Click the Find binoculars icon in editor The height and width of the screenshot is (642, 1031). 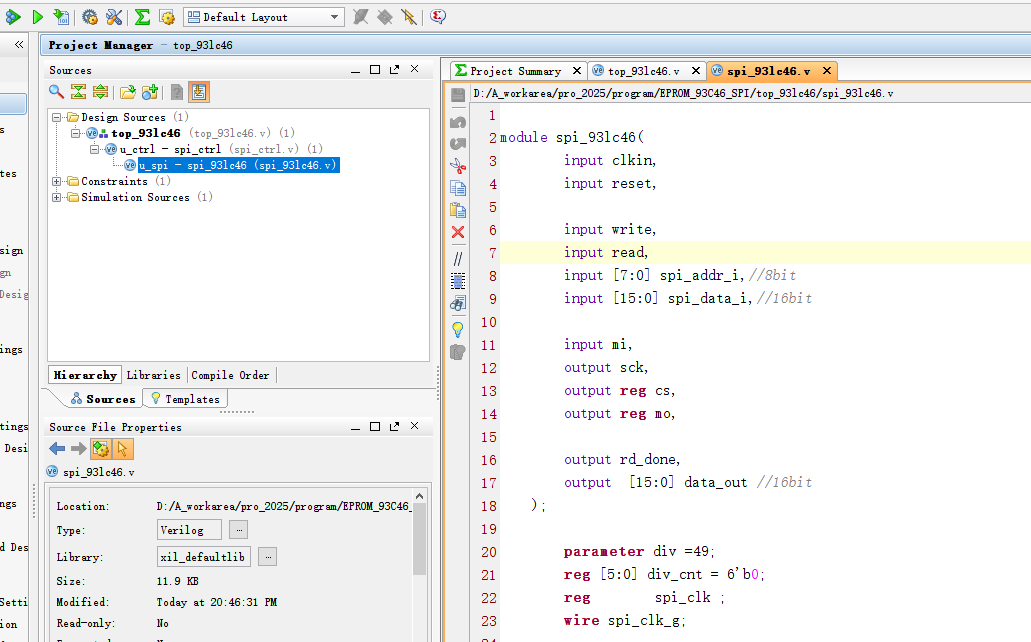458,303
